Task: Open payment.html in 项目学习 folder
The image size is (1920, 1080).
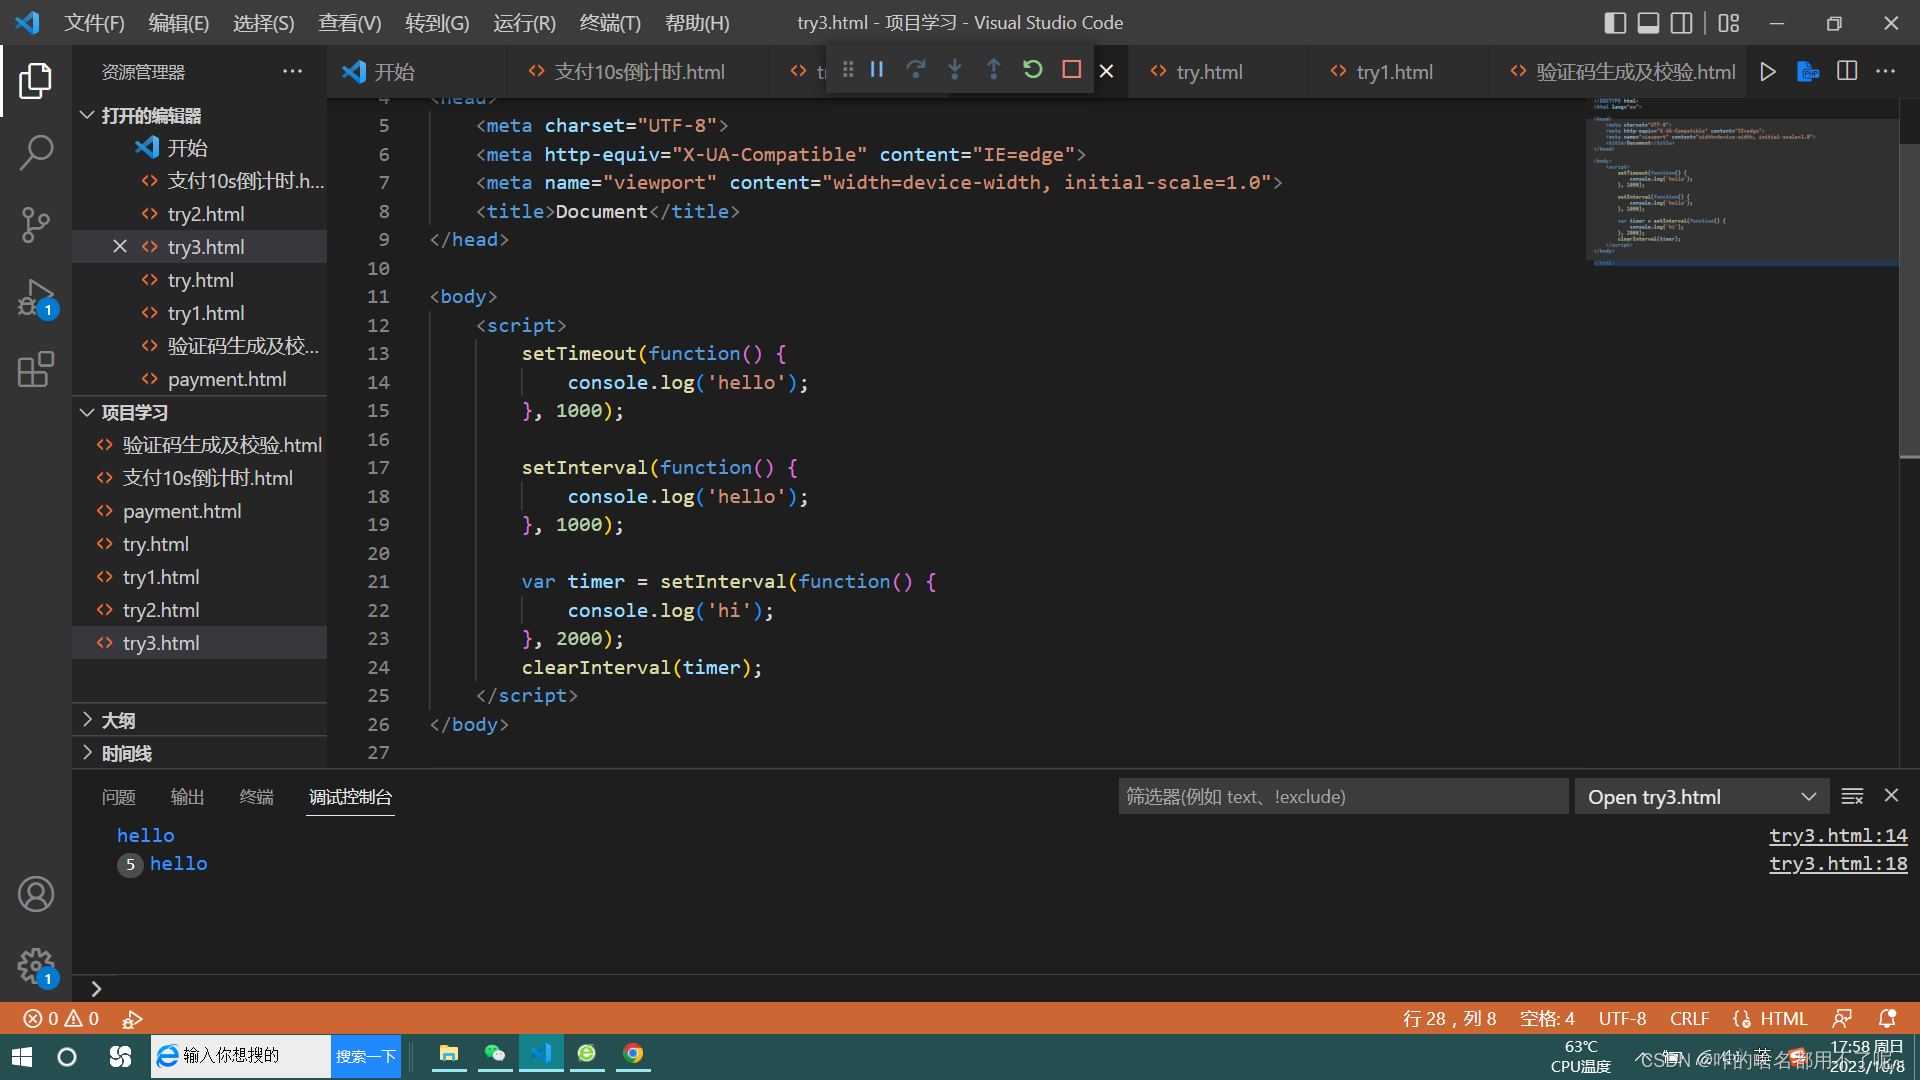Action: click(182, 511)
